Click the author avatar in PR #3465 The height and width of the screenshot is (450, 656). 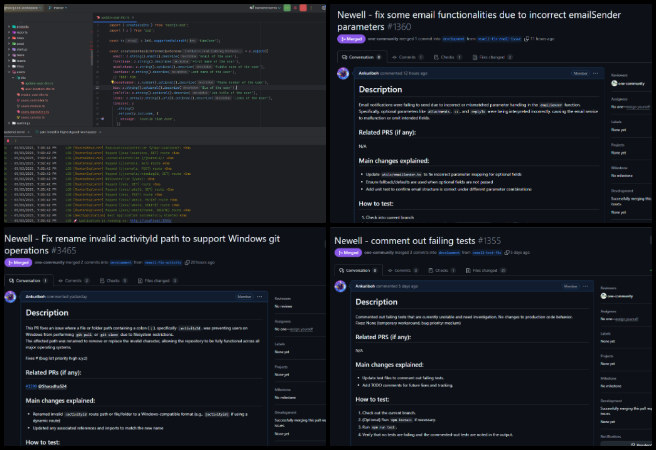[10, 297]
